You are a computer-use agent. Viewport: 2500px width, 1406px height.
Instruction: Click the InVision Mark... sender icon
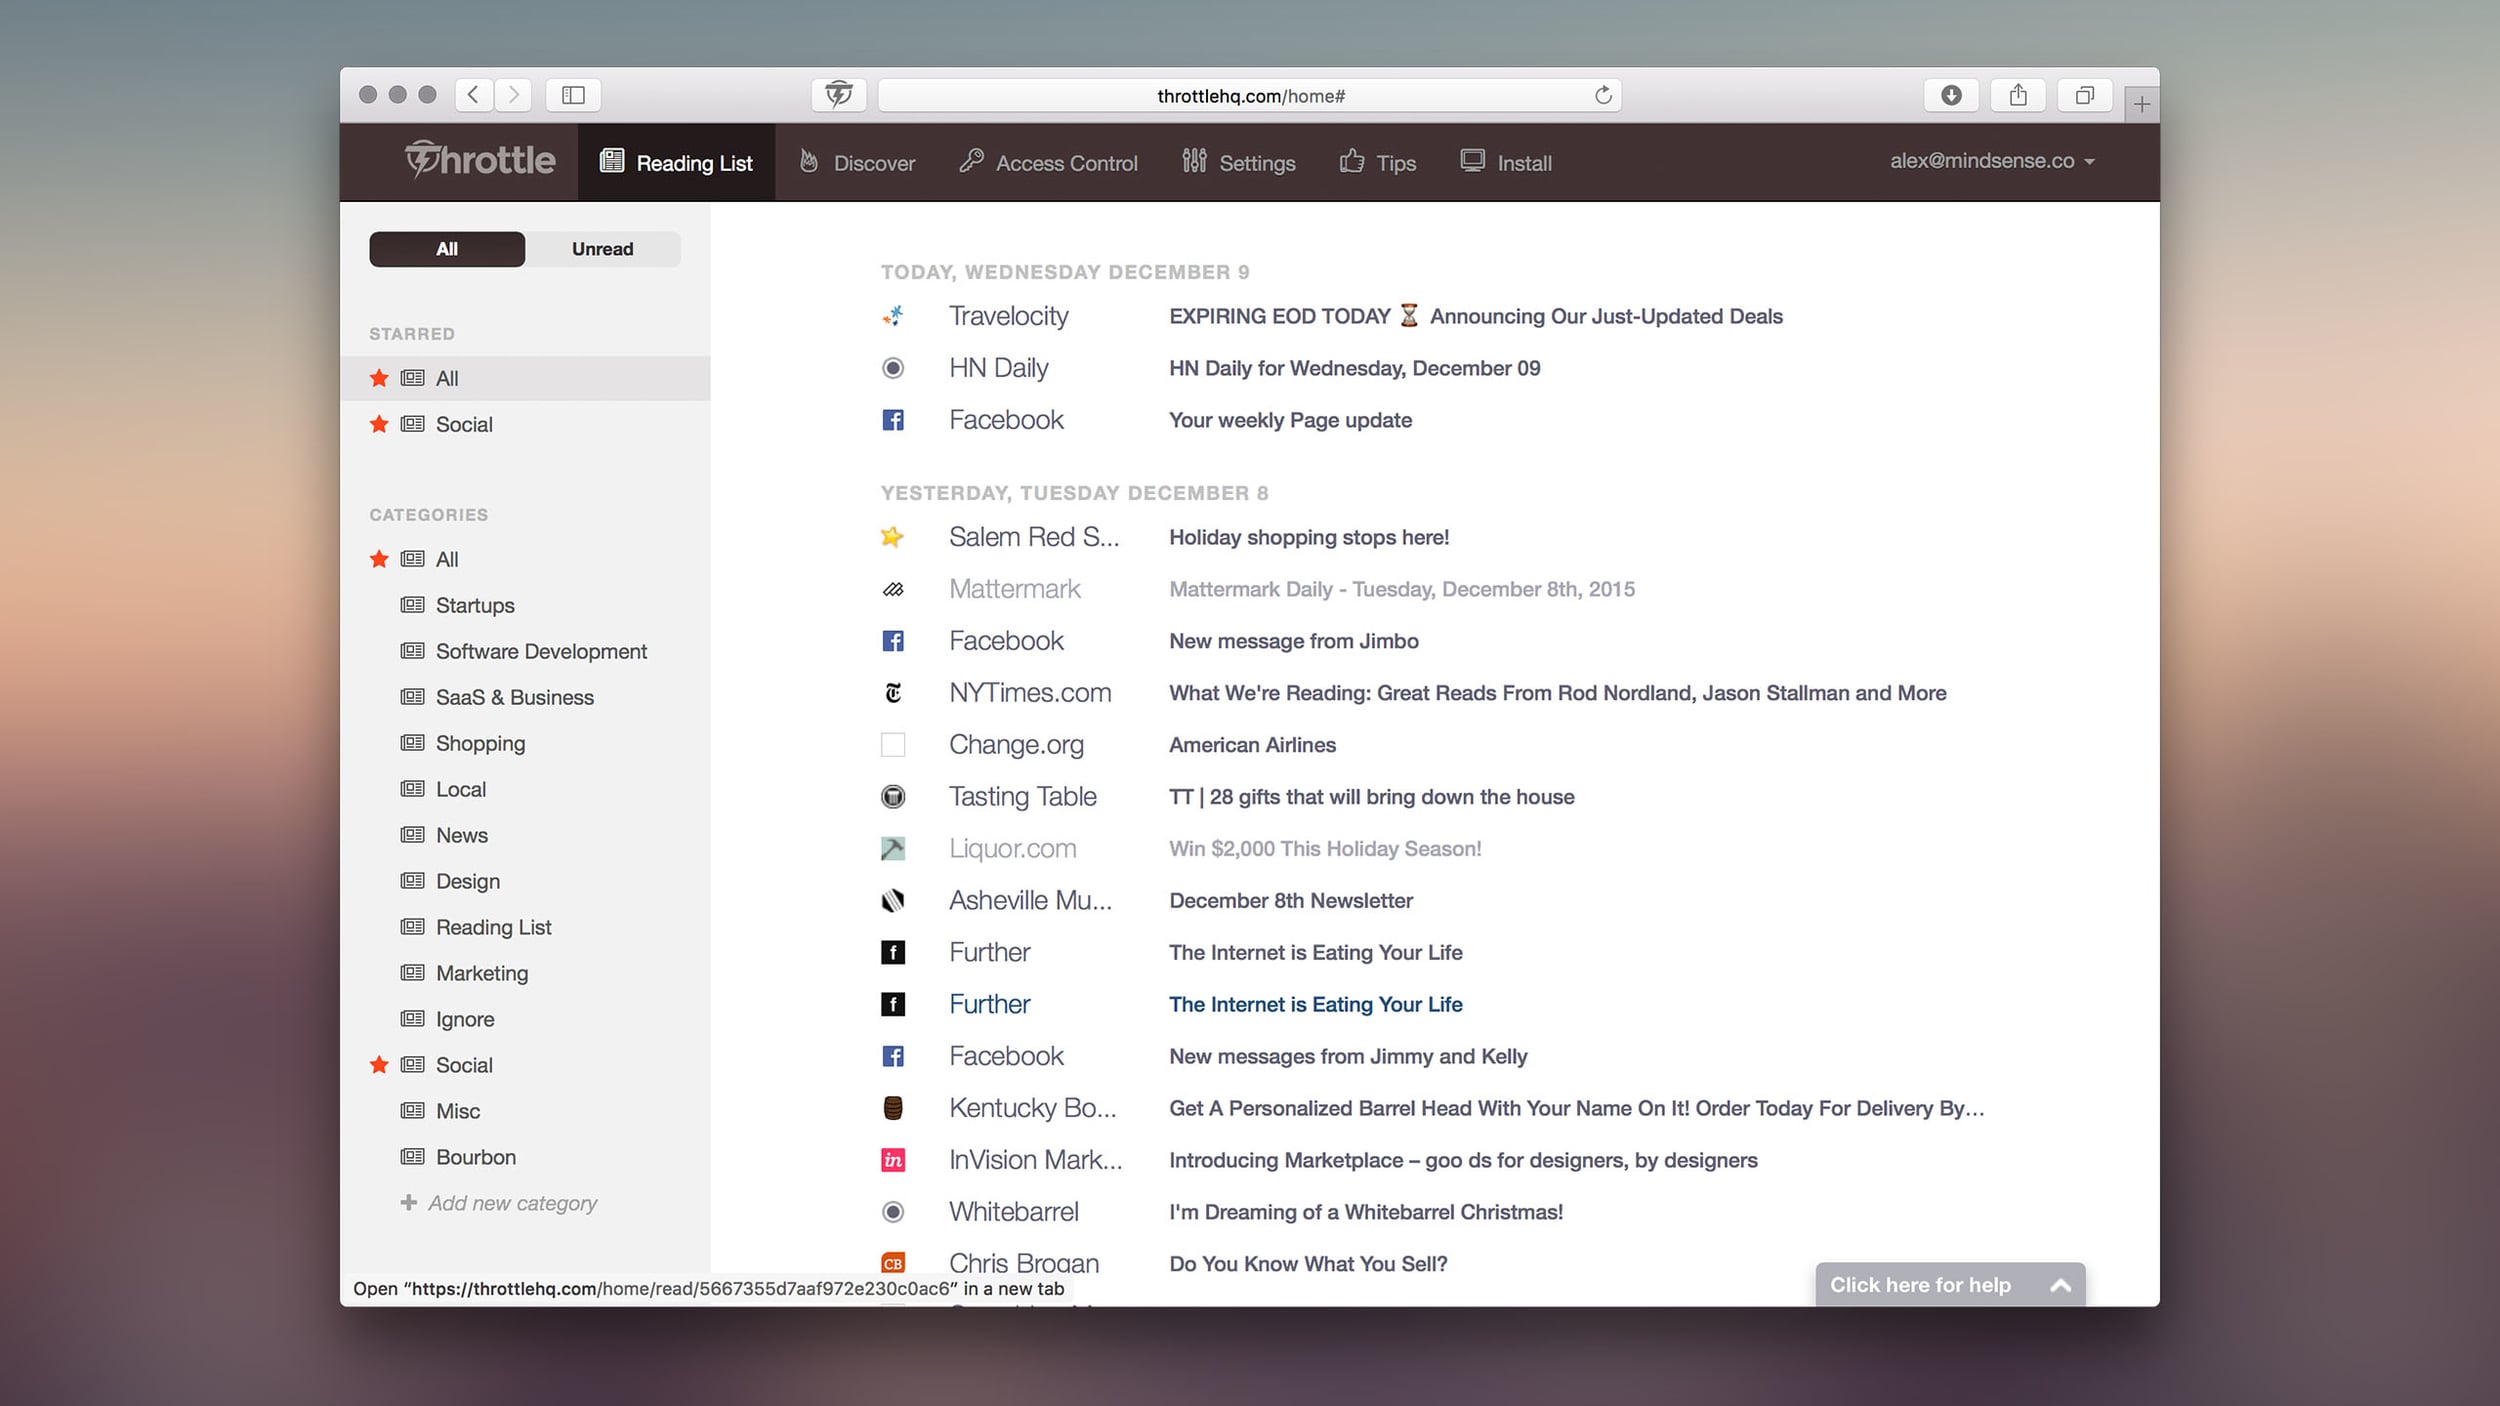coord(893,1160)
